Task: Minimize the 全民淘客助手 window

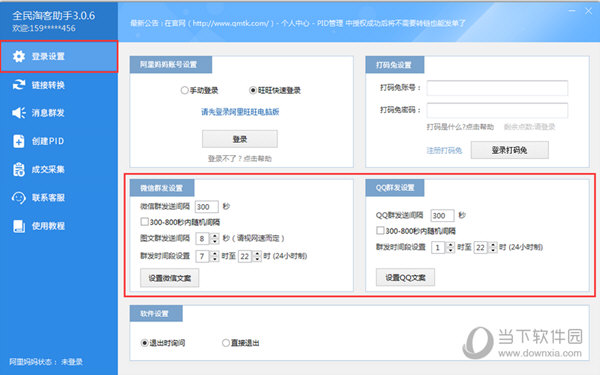Action: point(572,11)
